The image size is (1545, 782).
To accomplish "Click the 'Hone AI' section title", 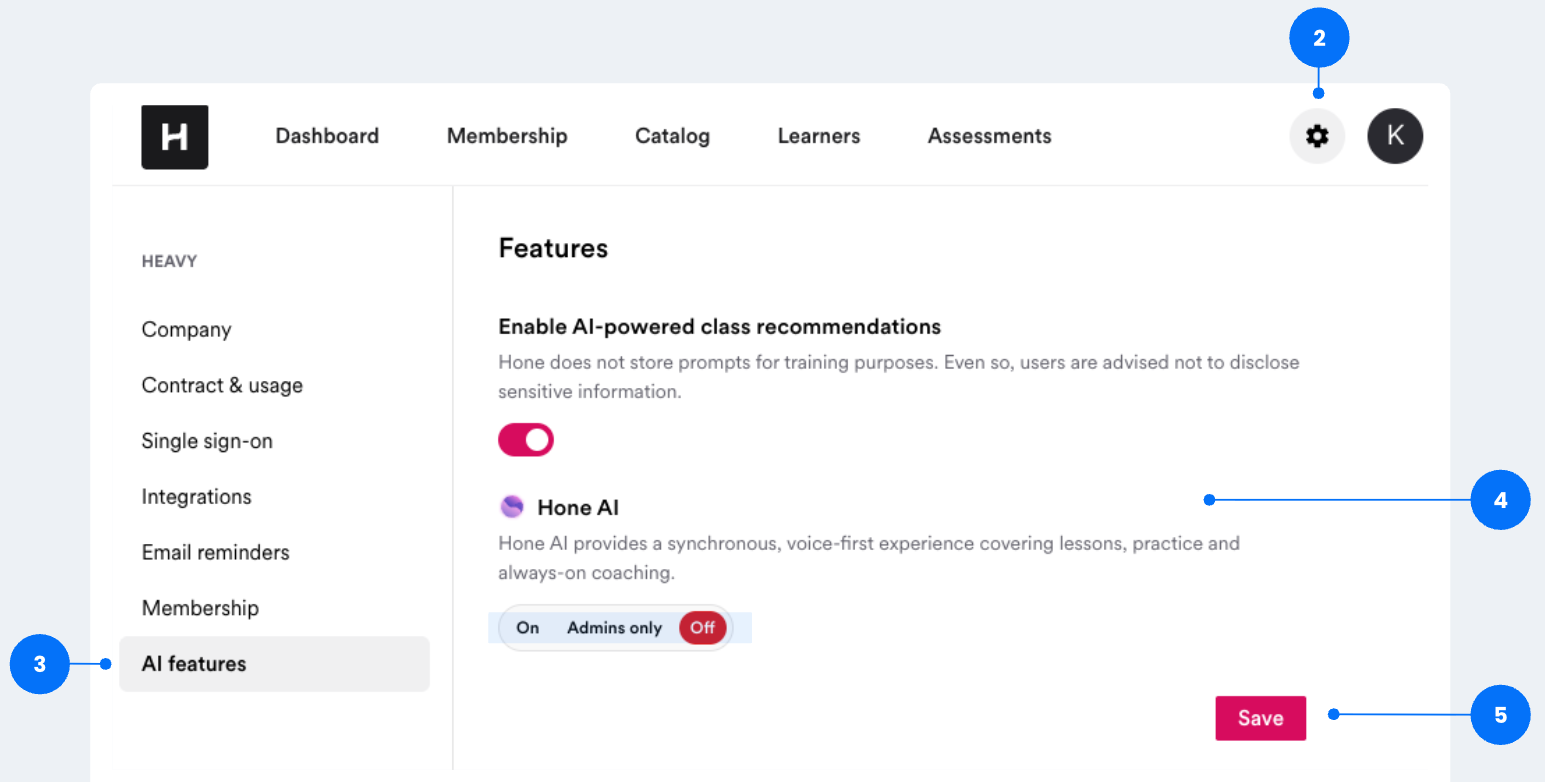I will pyautogui.click(x=578, y=508).
